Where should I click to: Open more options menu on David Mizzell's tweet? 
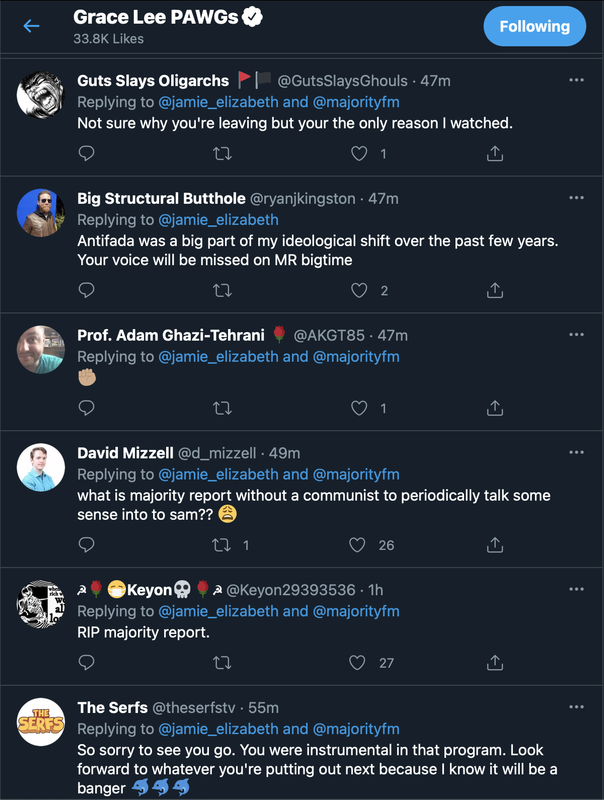click(x=576, y=453)
